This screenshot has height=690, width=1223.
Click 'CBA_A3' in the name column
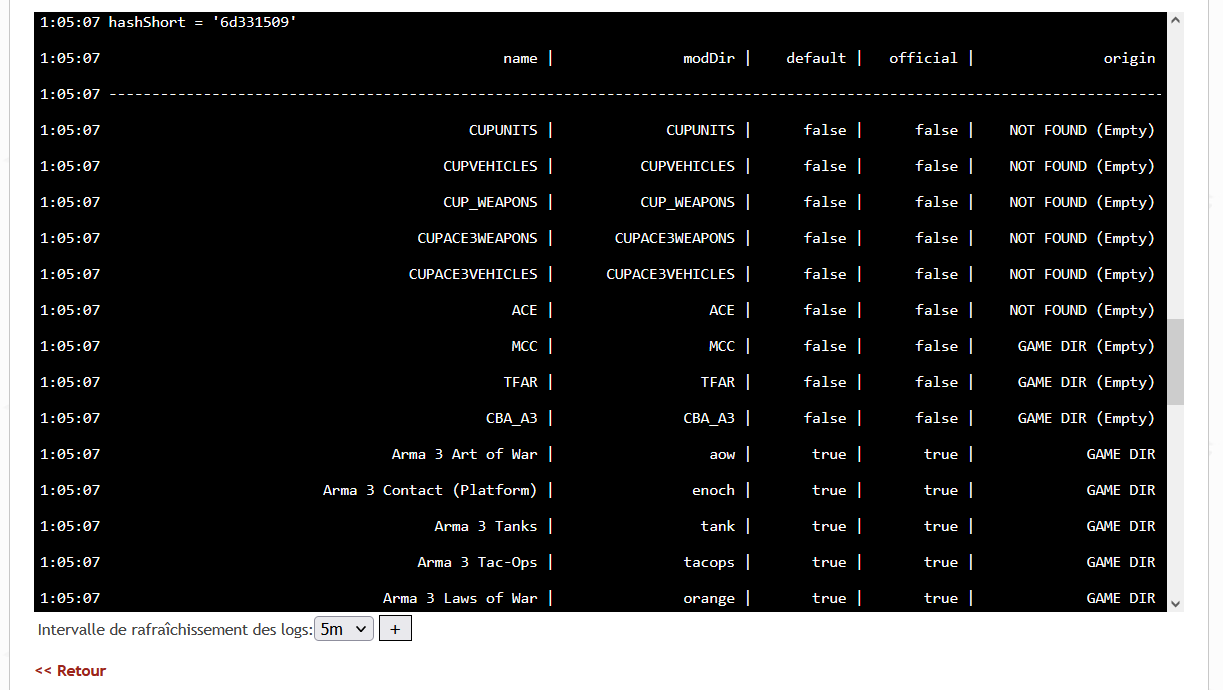(511, 418)
